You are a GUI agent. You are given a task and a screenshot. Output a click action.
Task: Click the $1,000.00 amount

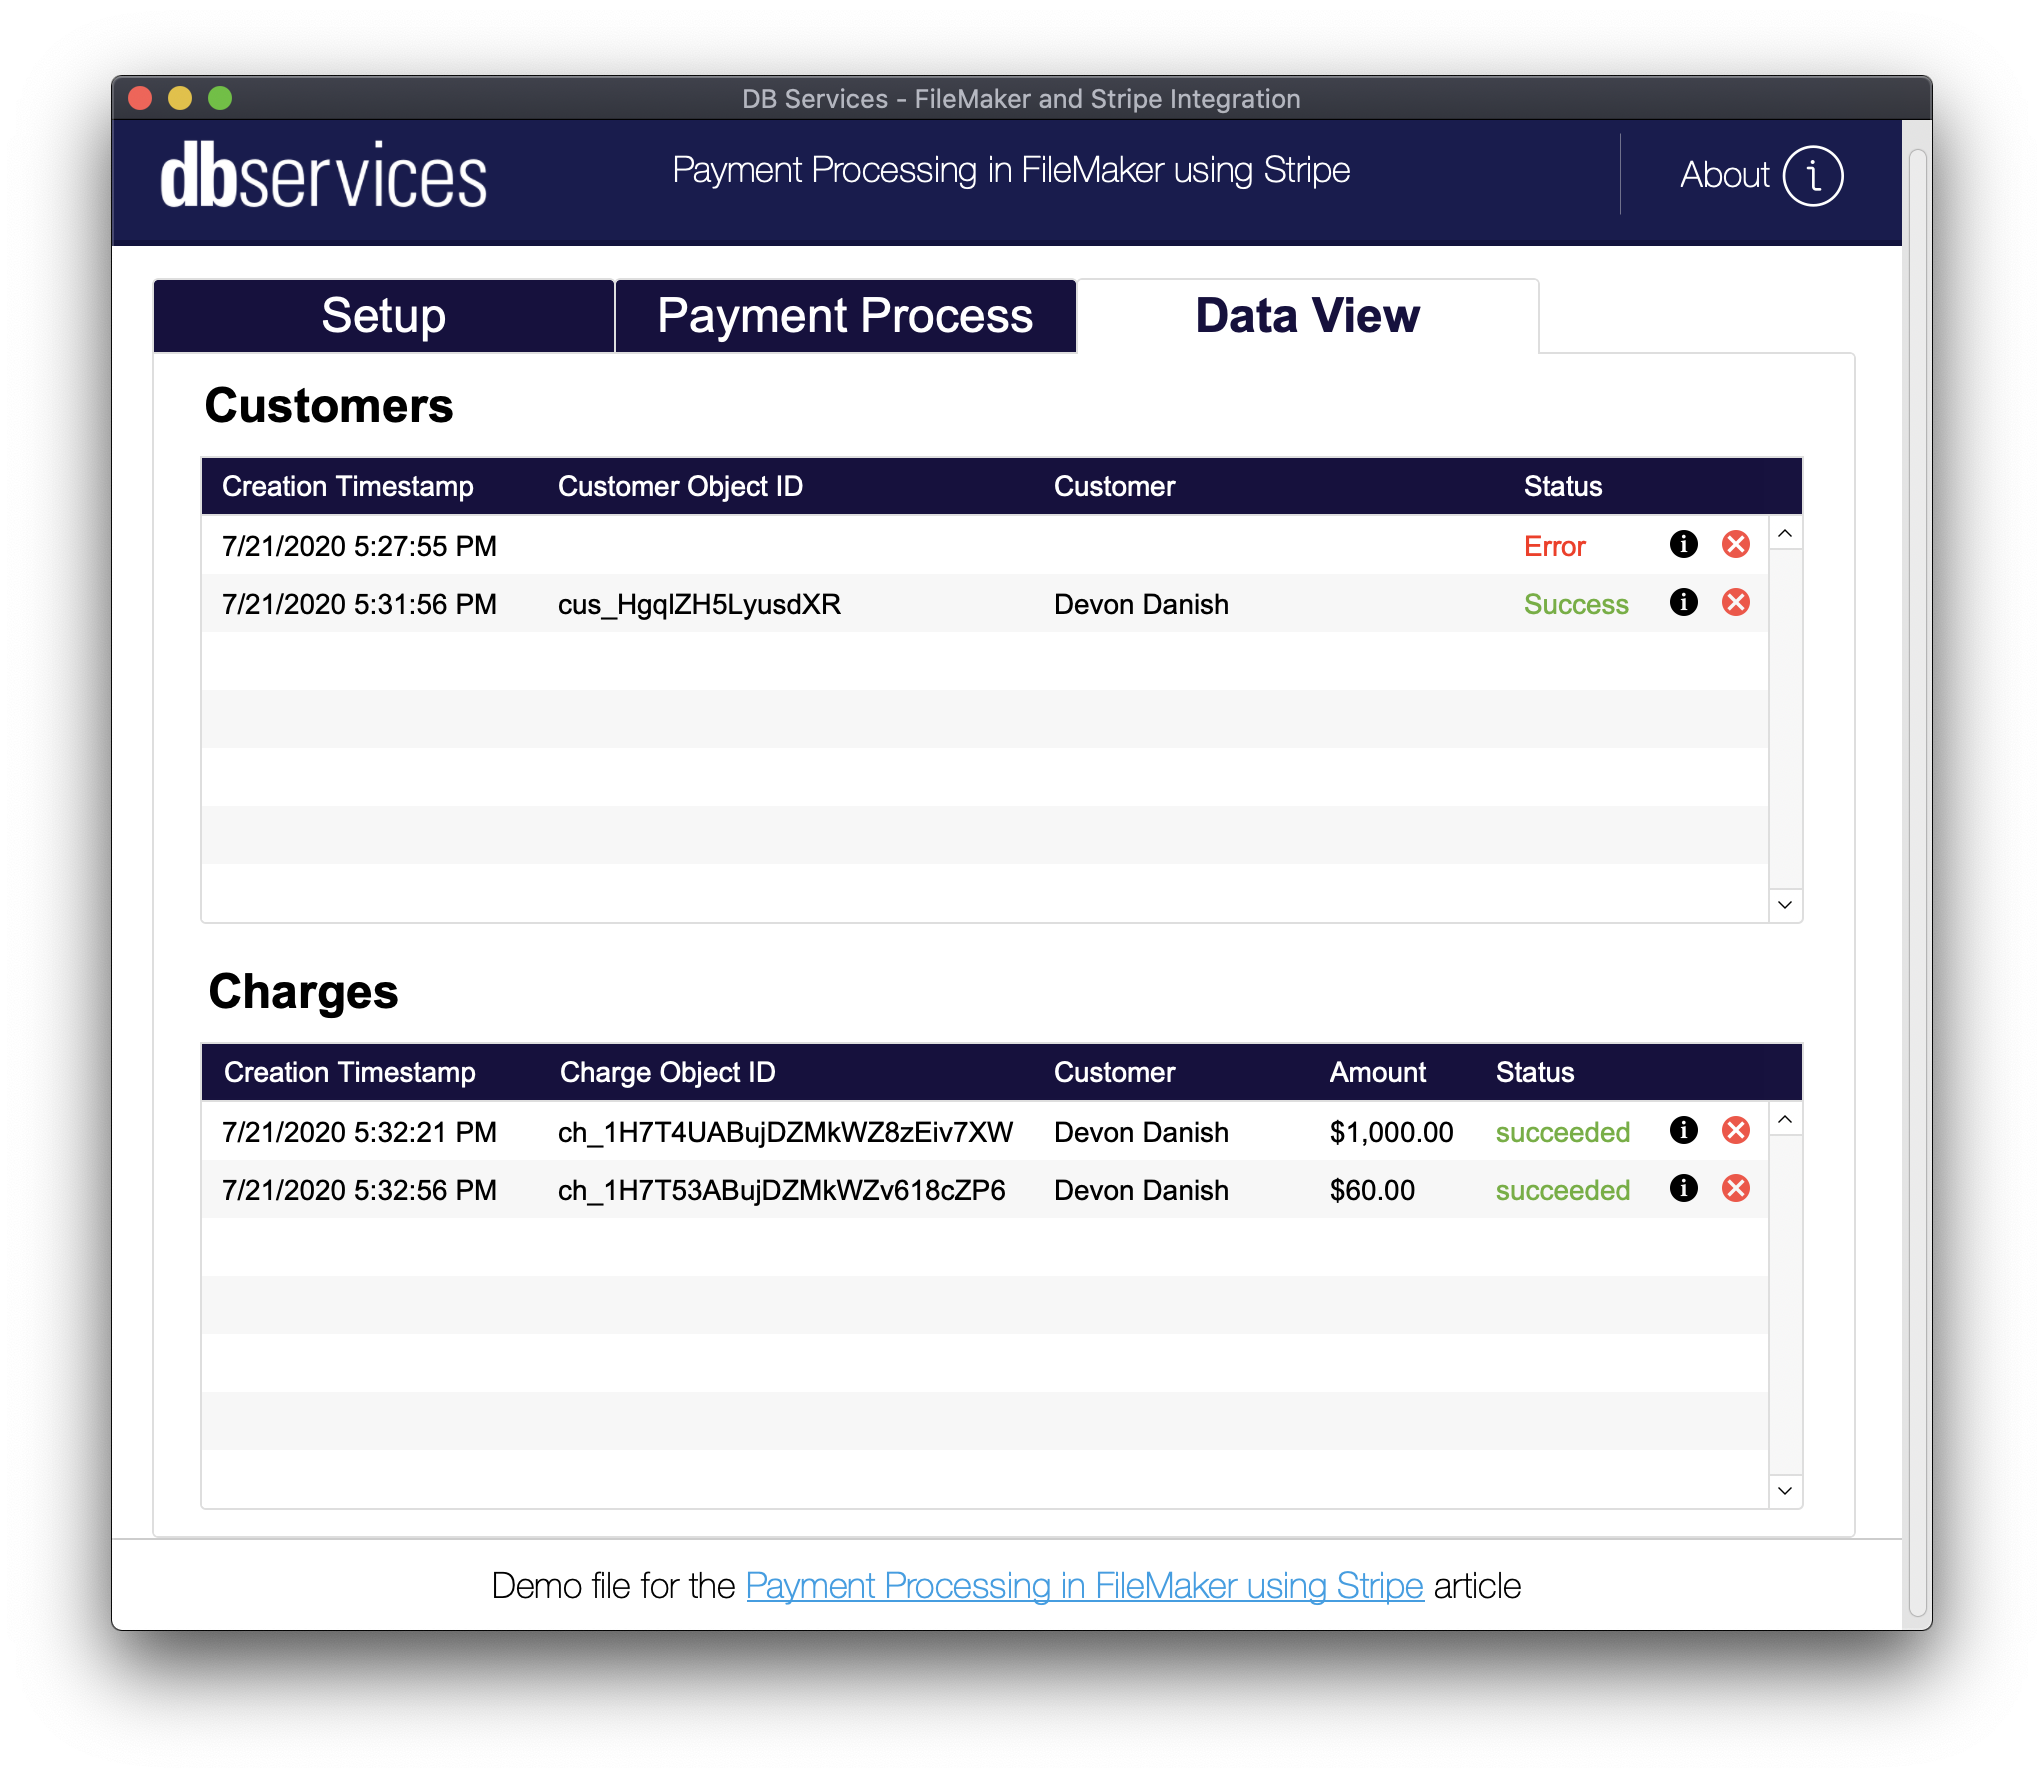coord(1391,1132)
